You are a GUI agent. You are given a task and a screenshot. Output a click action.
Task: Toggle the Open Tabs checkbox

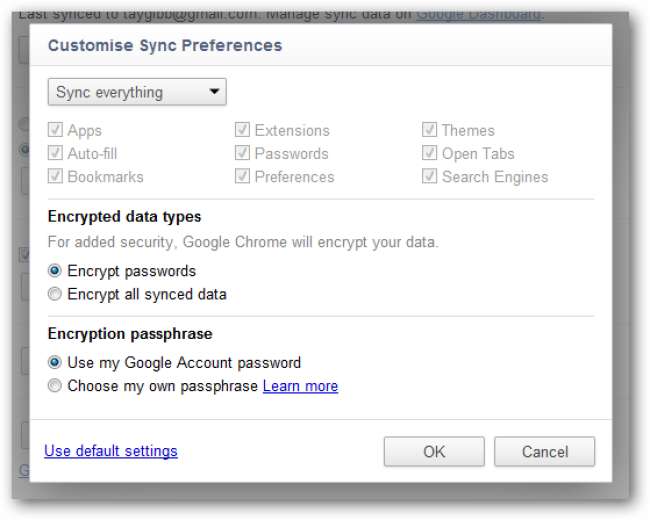[x=429, y=153]
